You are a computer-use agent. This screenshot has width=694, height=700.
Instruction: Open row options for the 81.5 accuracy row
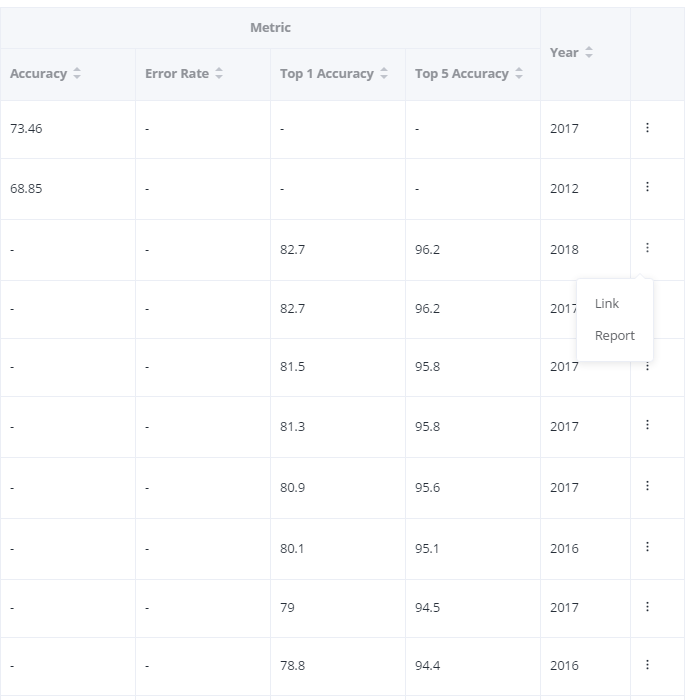pyautogui.click(x=648, y=367)
